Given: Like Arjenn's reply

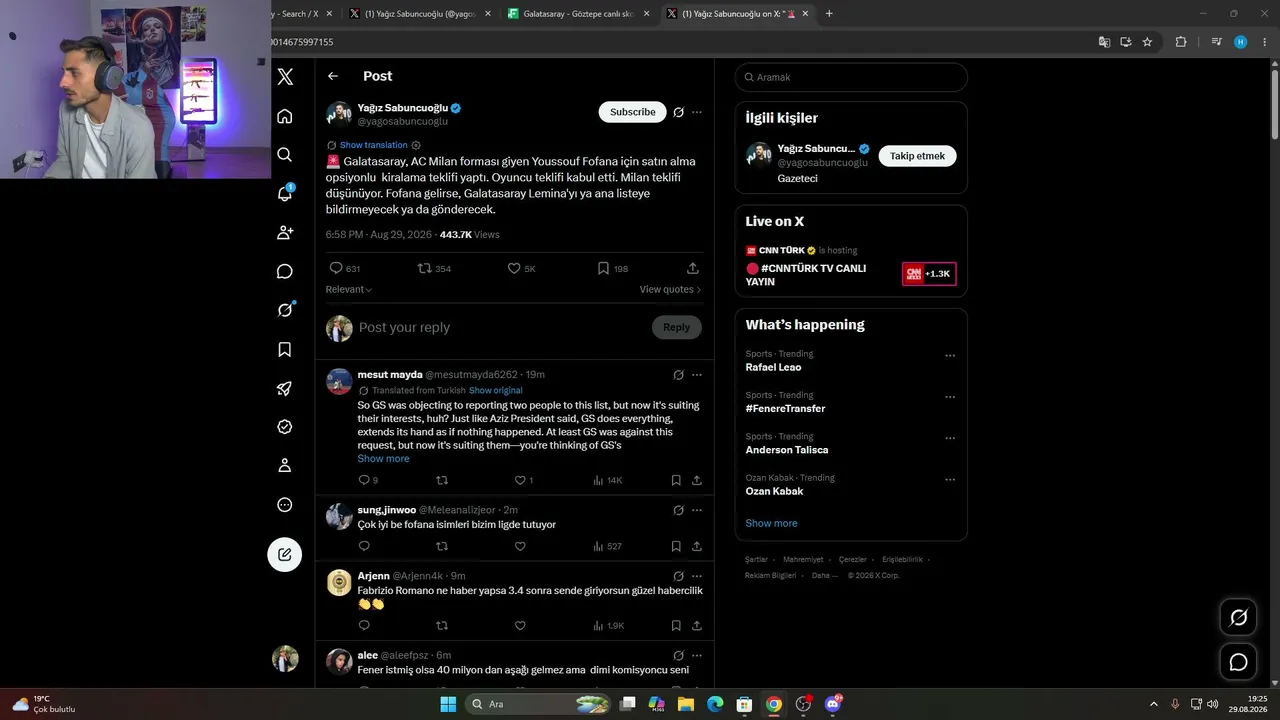Looking at the screenshot, I should click(x=520, y=625).
